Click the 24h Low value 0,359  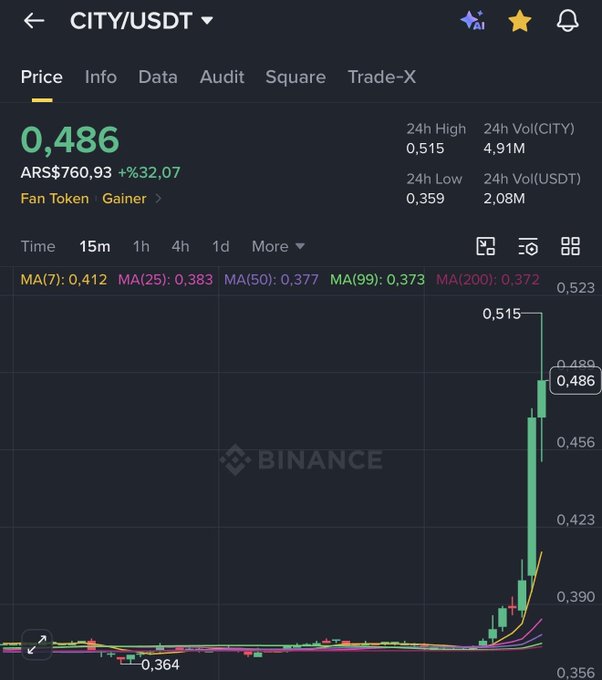[425, 199]
